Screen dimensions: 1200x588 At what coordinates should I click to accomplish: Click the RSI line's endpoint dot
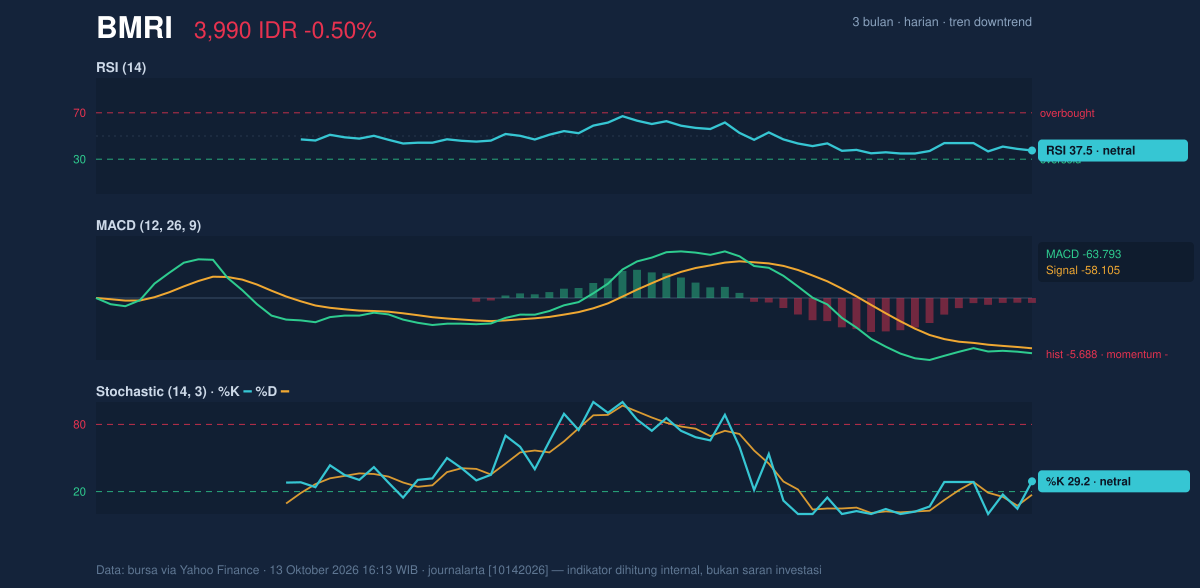point(1032,151)
